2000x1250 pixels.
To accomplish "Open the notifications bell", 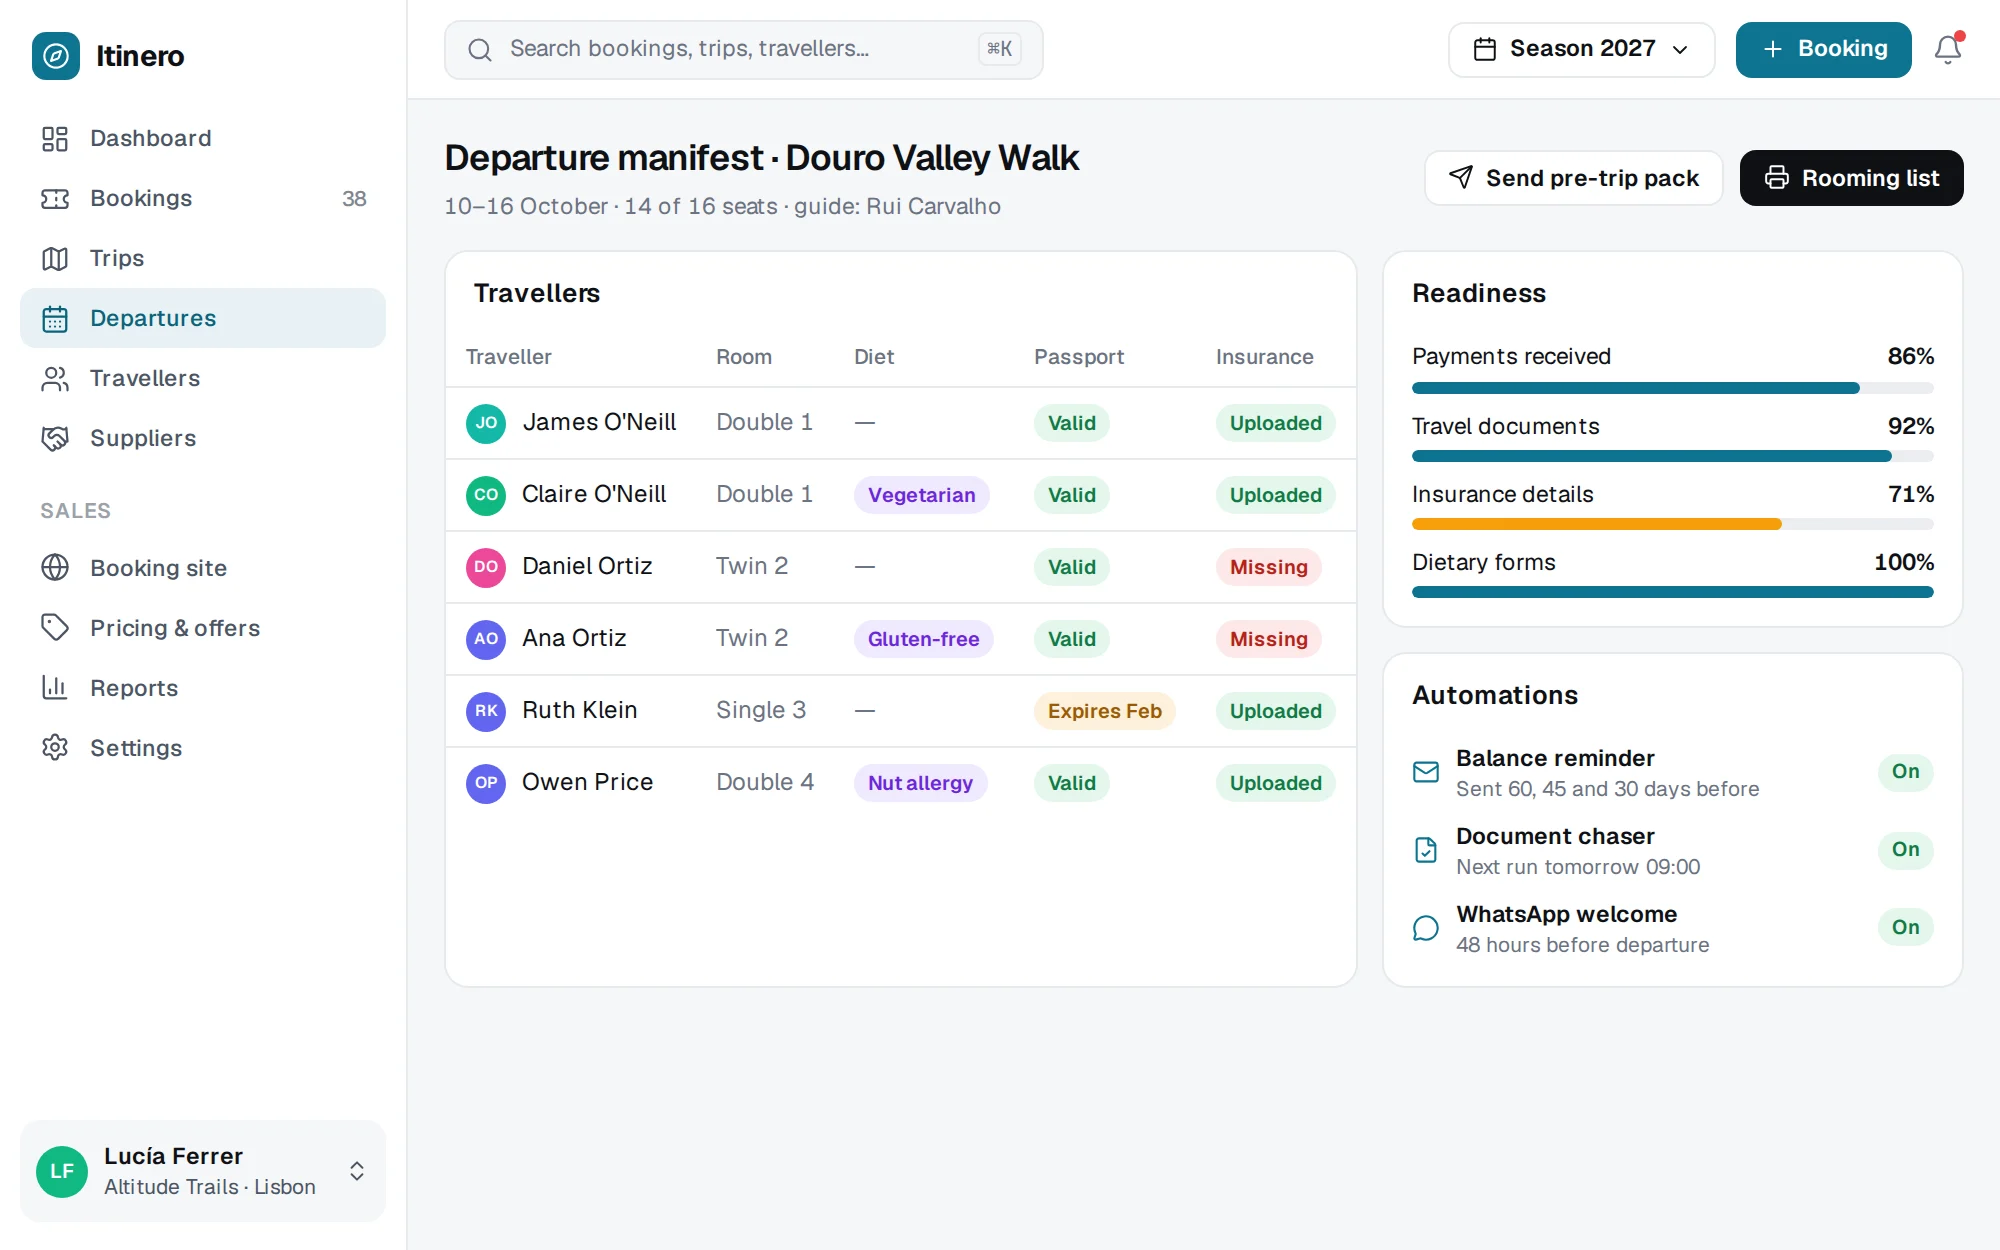I will pos(1947,49).
